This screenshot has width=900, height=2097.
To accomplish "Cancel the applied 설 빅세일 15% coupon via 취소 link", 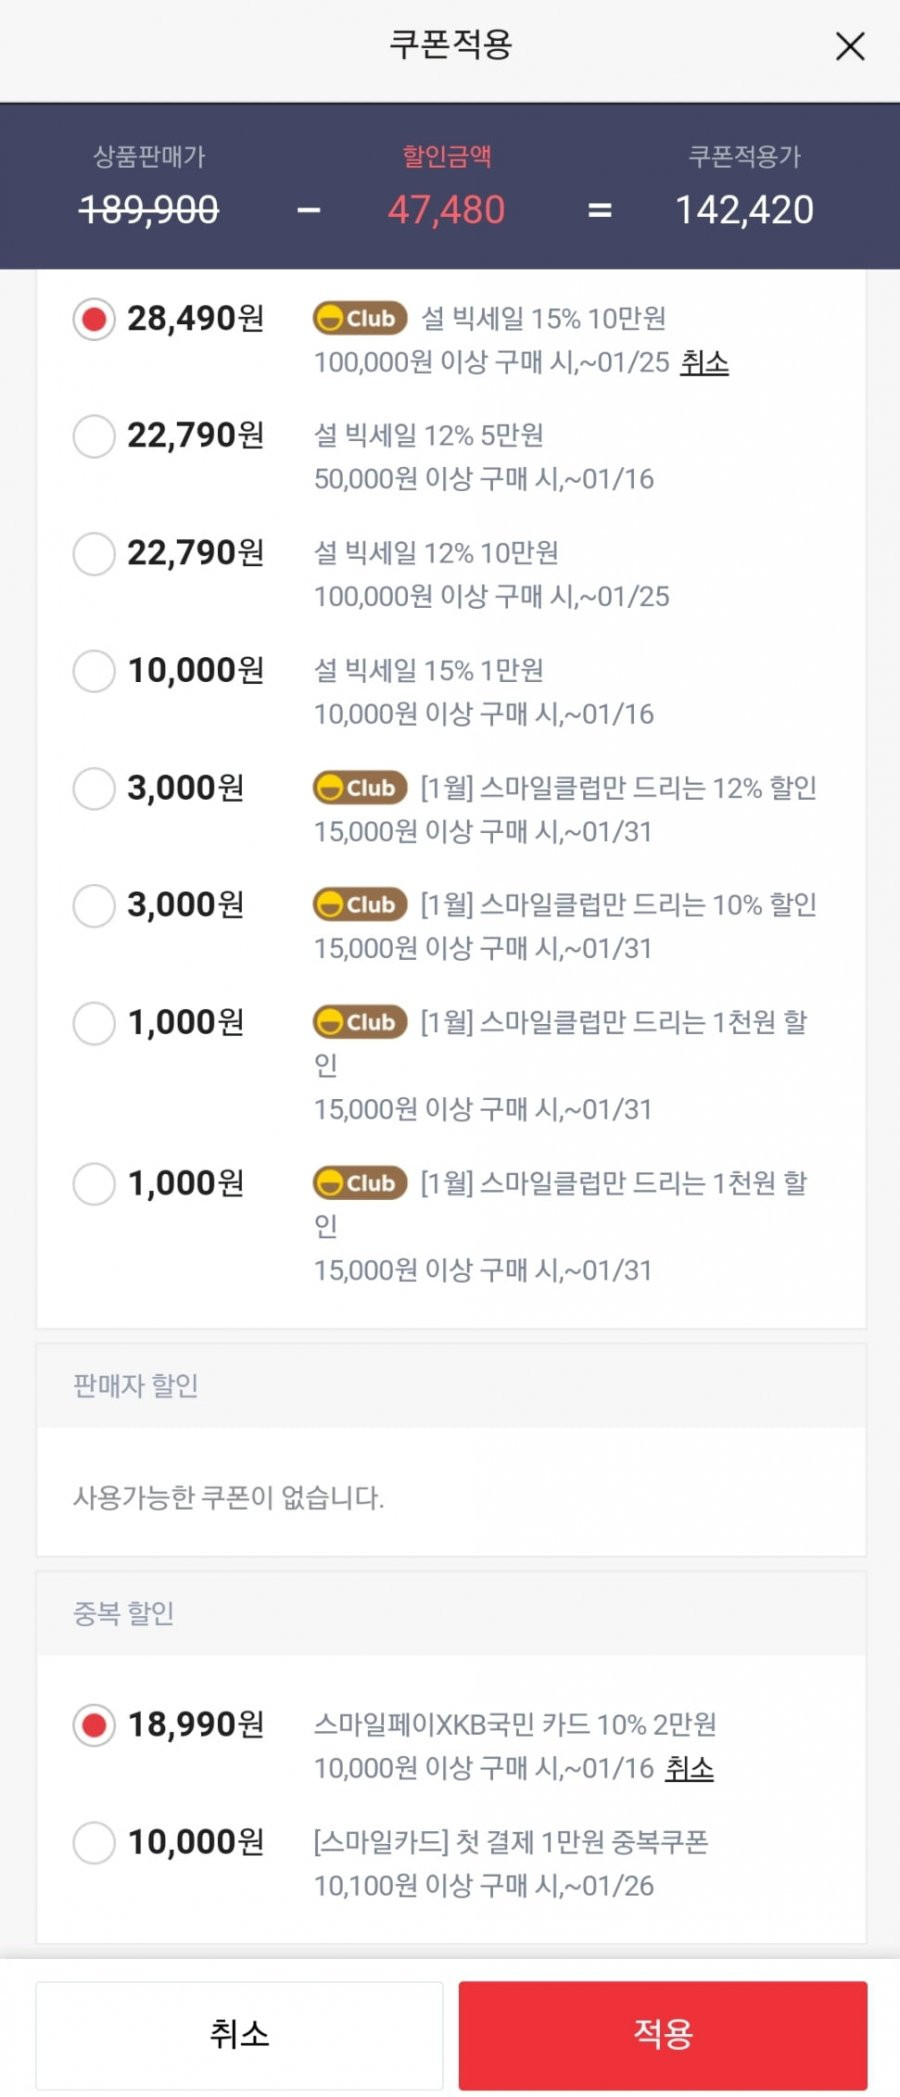I will click(704, 362).
